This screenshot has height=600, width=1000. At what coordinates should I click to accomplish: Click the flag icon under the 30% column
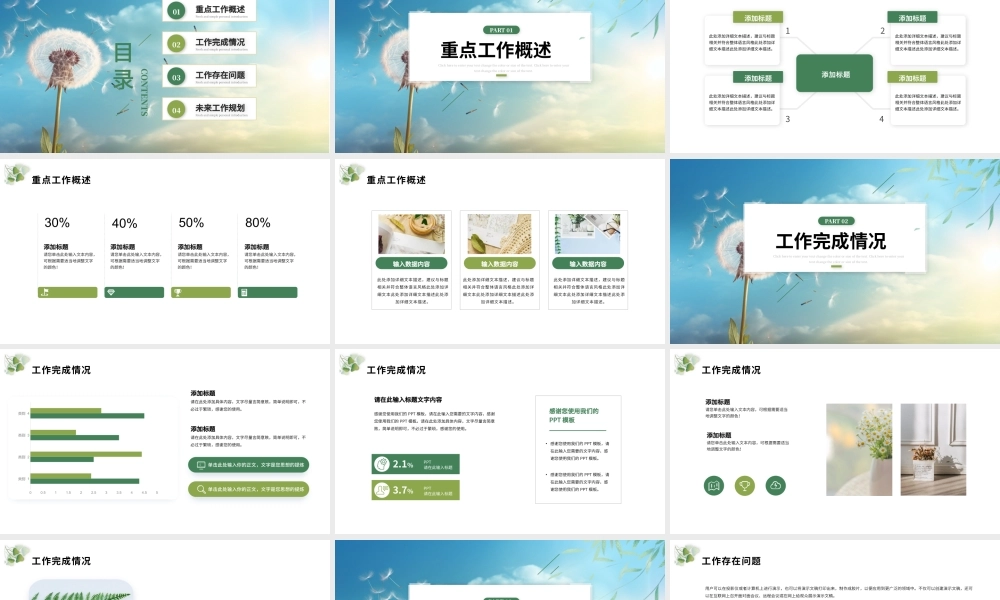tap(45, 293)
